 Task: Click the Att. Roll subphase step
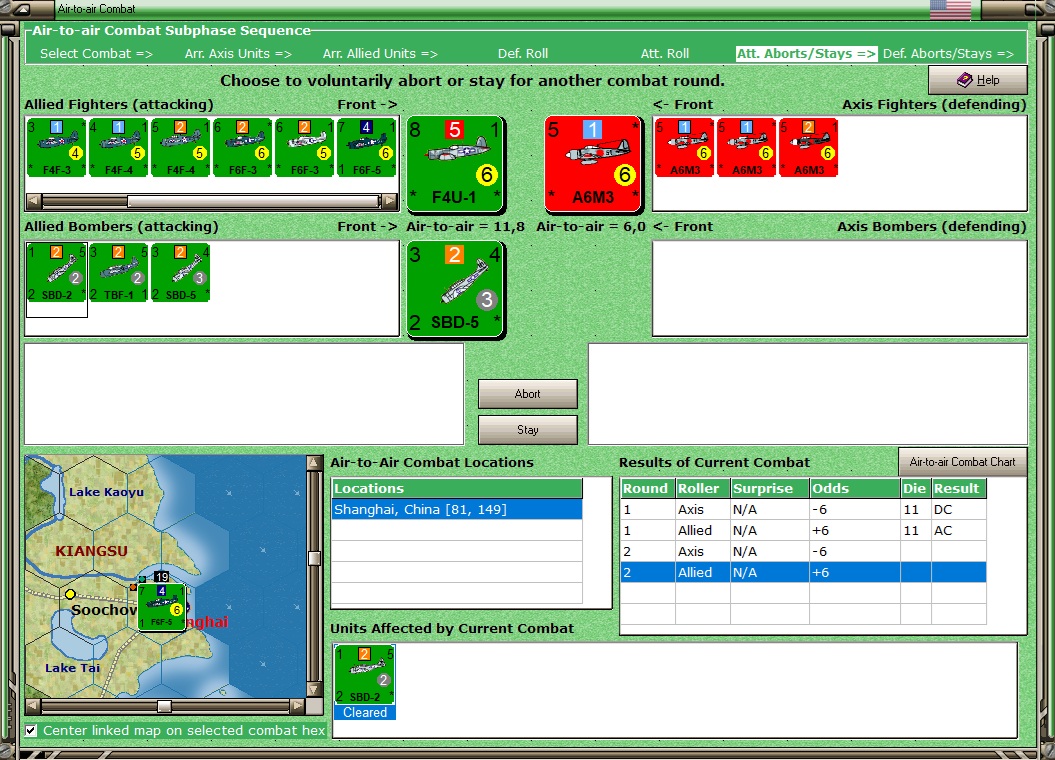point(665,54)
